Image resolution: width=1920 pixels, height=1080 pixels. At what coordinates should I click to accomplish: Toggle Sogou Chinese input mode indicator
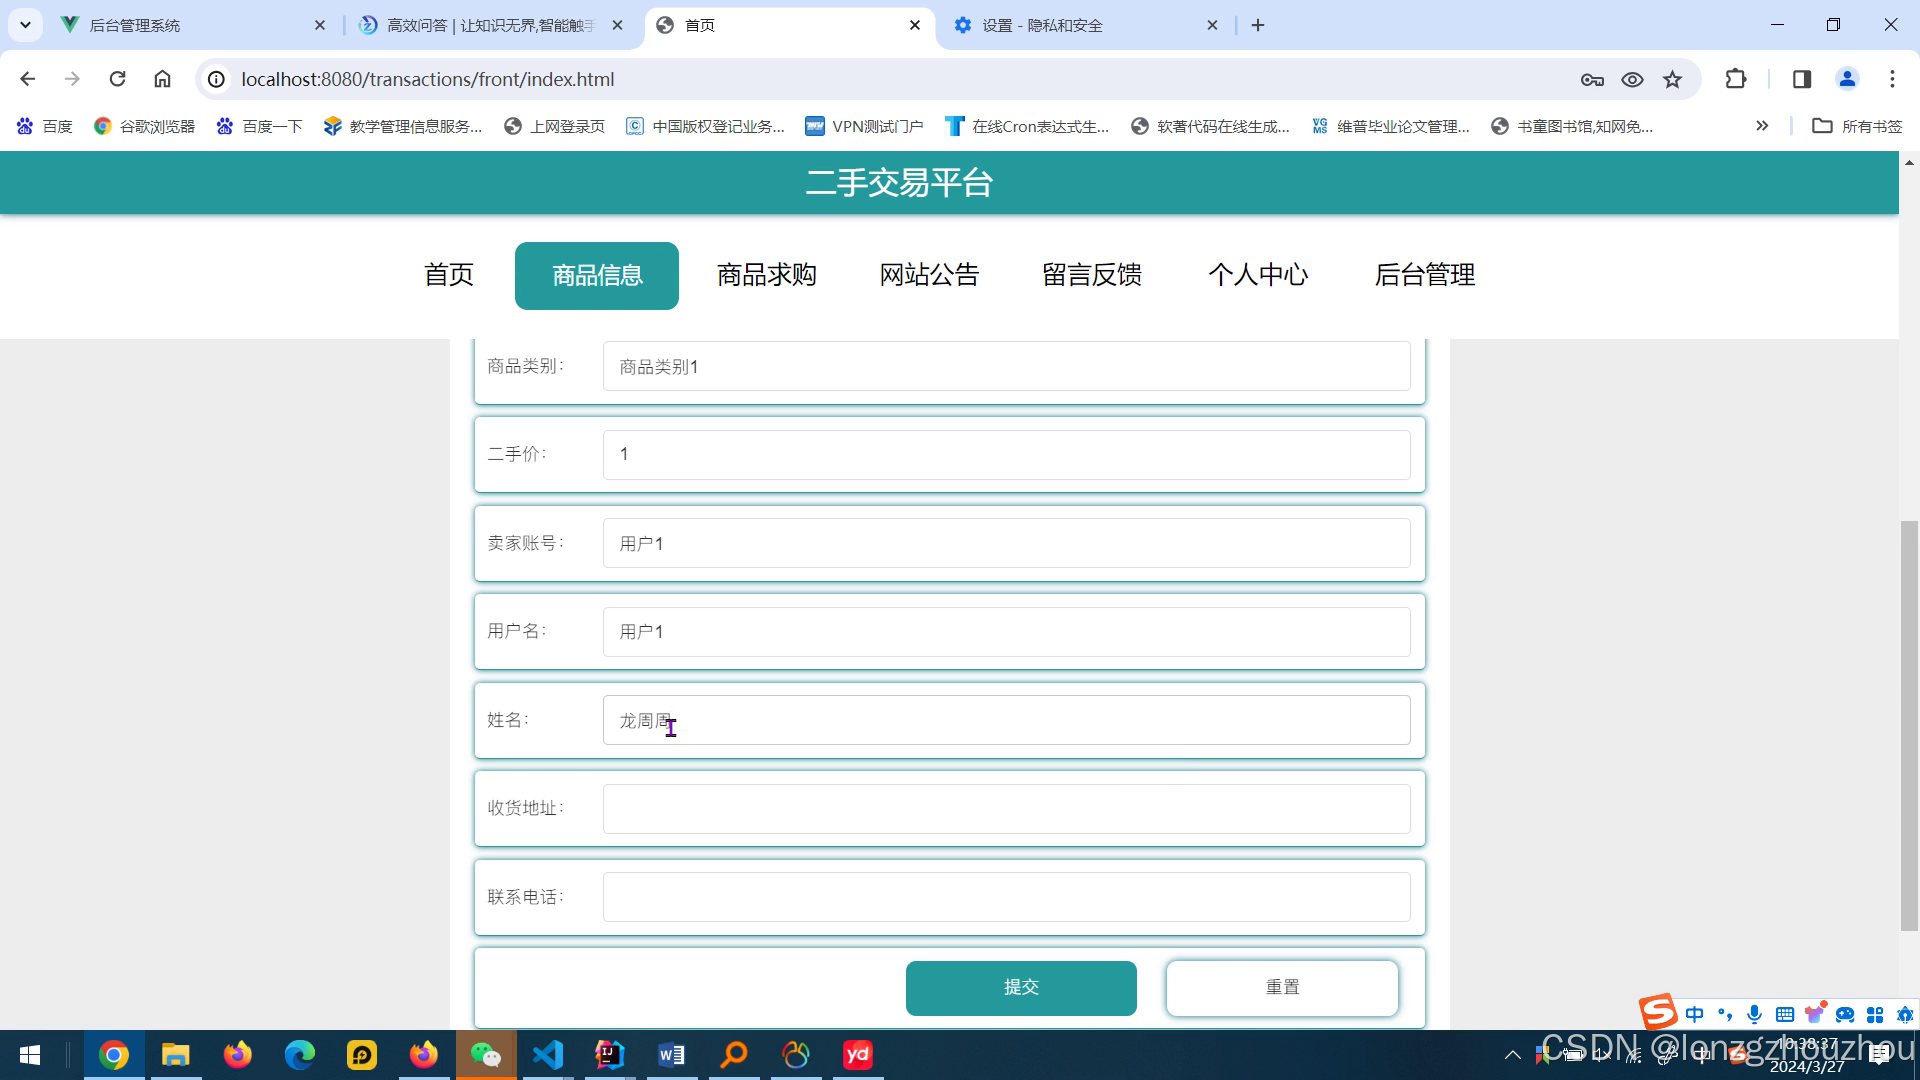click(x=1694, y=1014)
